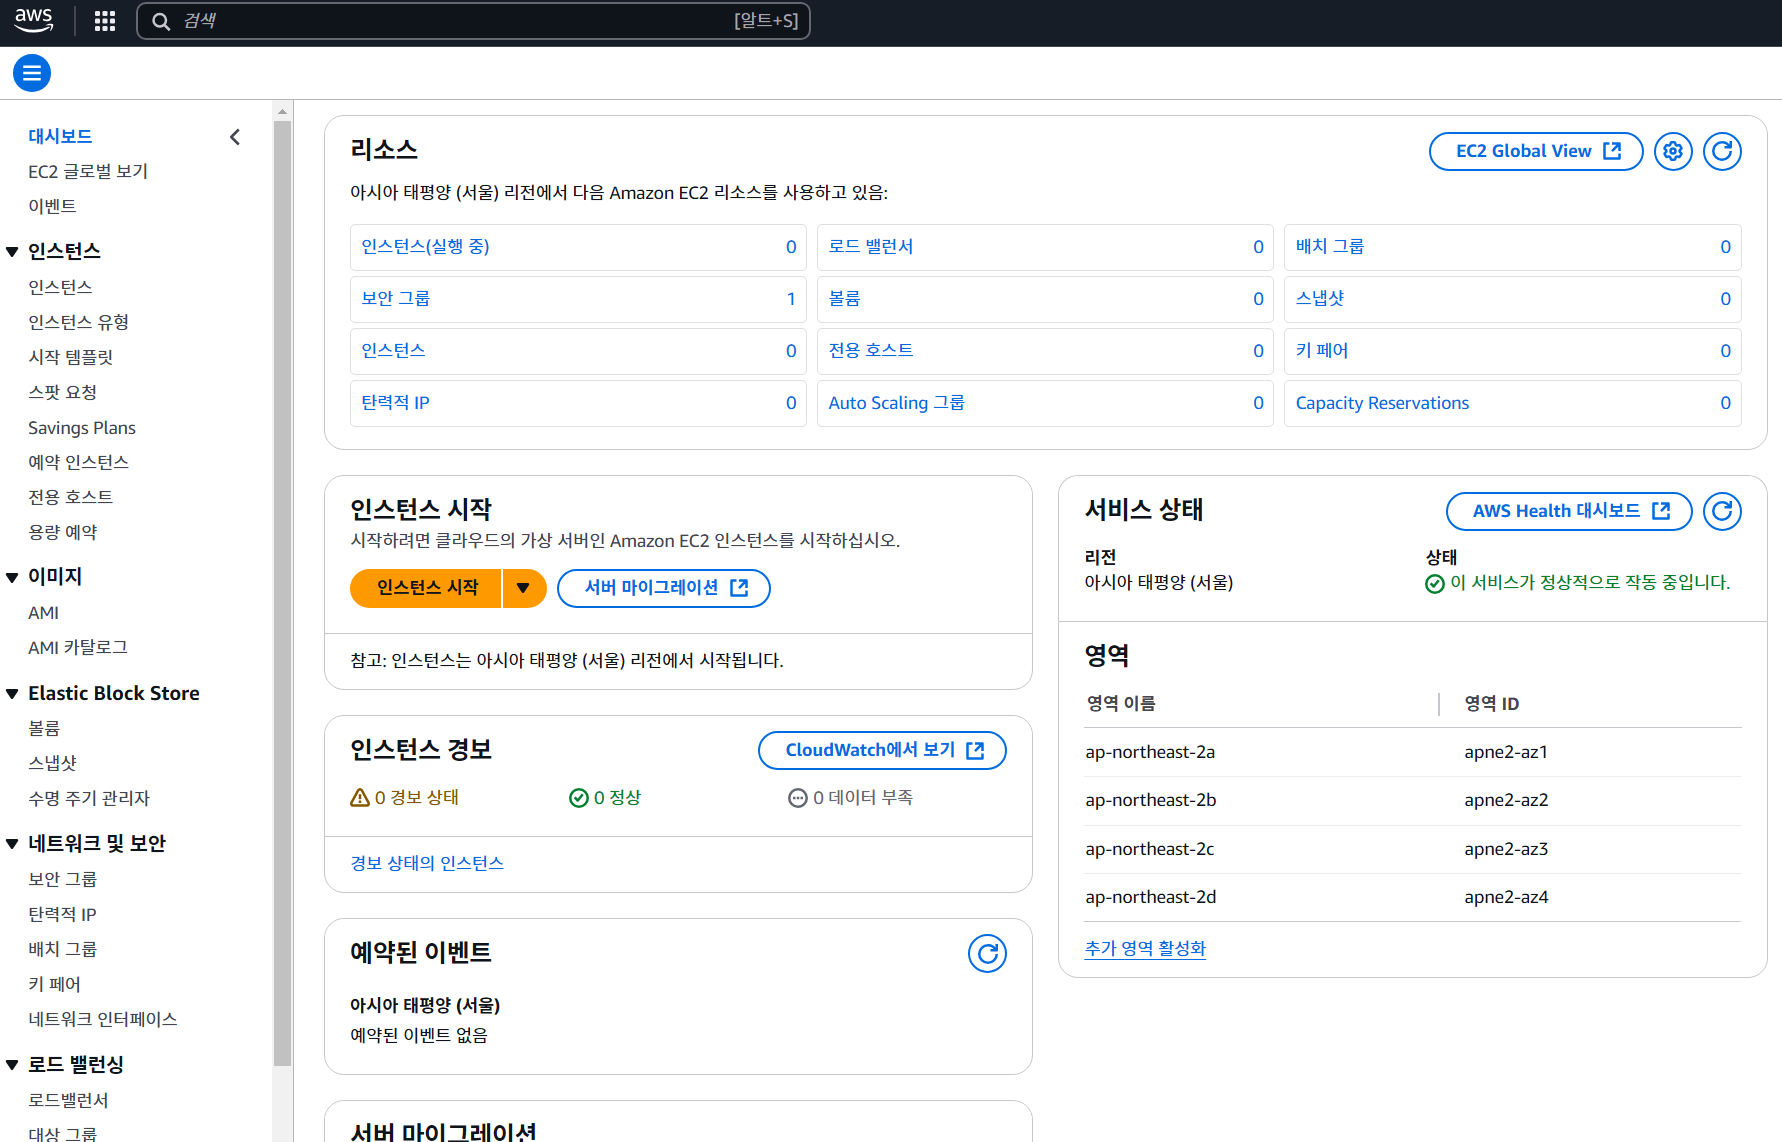The height and width of the screenshot is (1142, 1782).
Task: Open 용량 예약 in the sidebar
Action: [x=62, y=532]
